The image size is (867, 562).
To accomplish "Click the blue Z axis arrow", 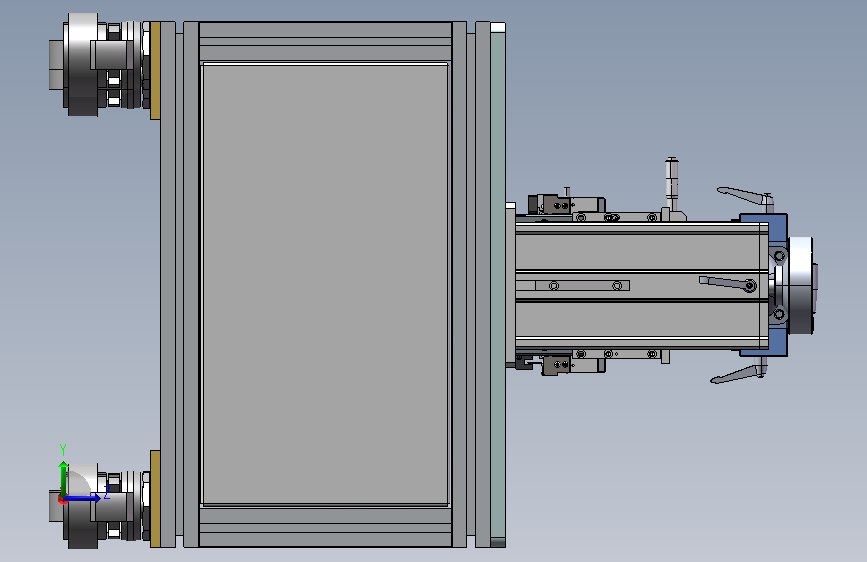I will [x=83, y=498].
